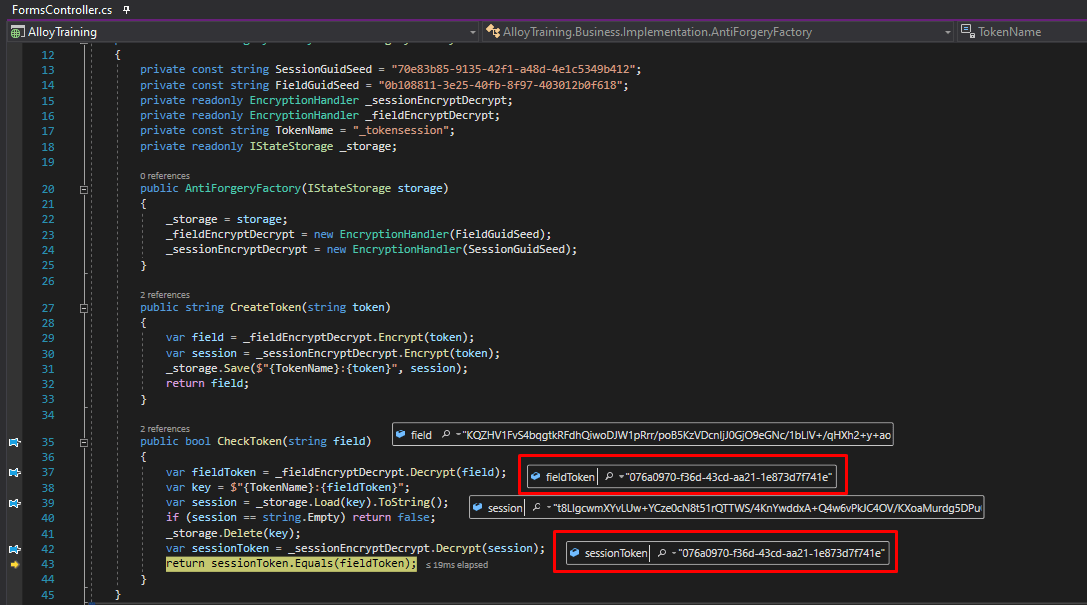Click the "_tokensession" string on line 17
Viewport: 1087px width, 605px height.
pos(403,130)
